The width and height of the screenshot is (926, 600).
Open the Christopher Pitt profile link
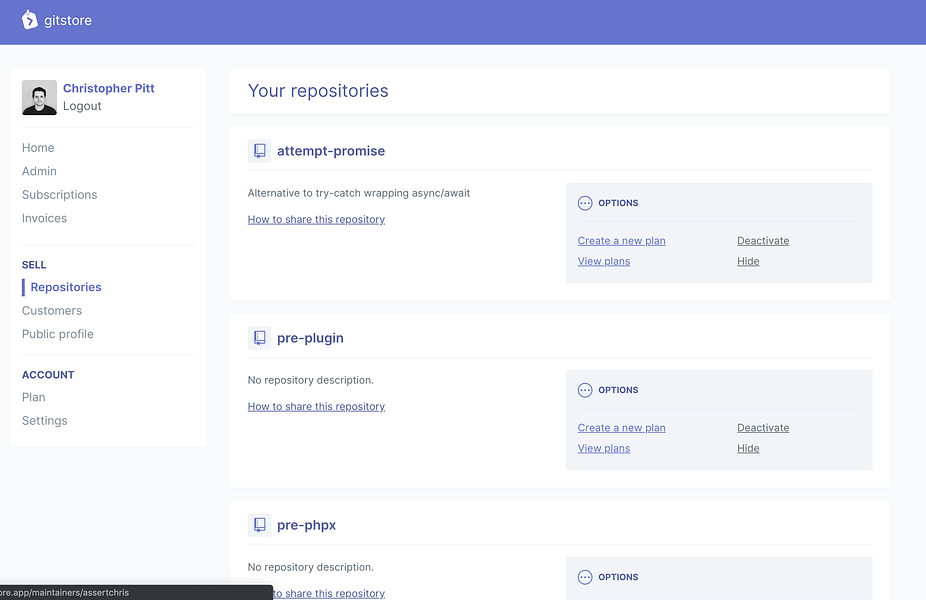(x=109, y=88)
